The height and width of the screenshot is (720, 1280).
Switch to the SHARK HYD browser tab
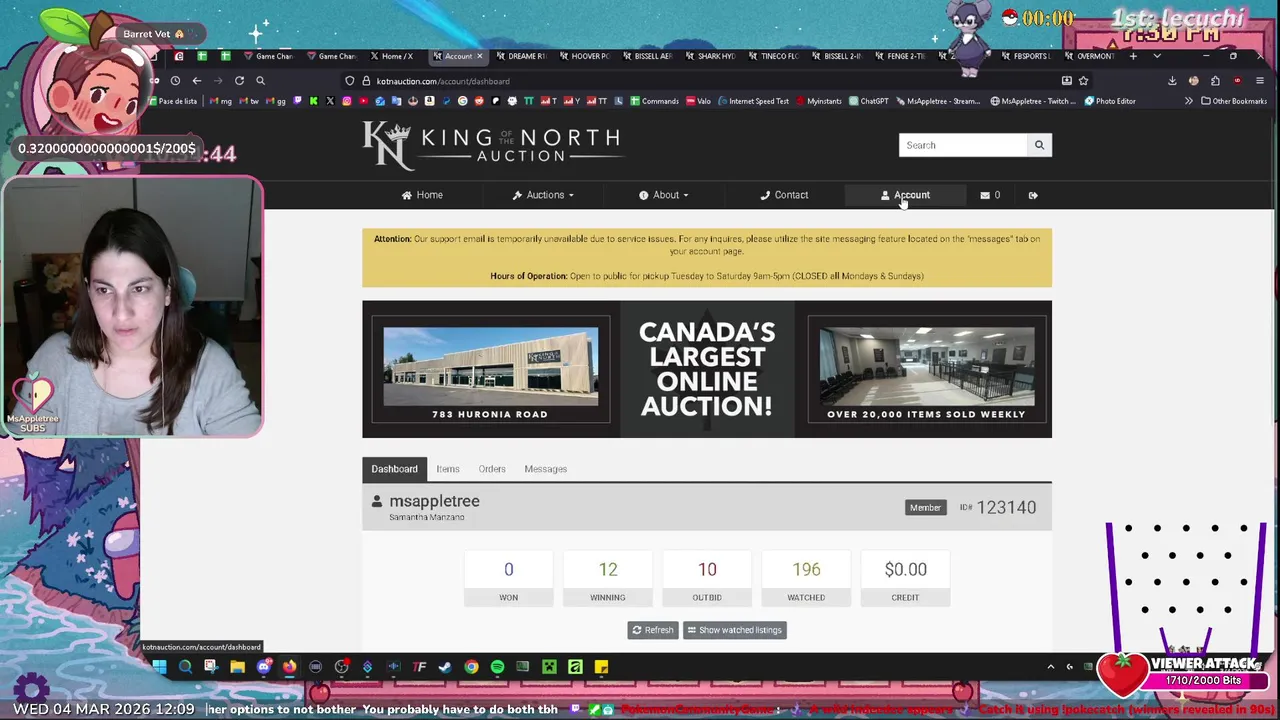coord(710,56)
